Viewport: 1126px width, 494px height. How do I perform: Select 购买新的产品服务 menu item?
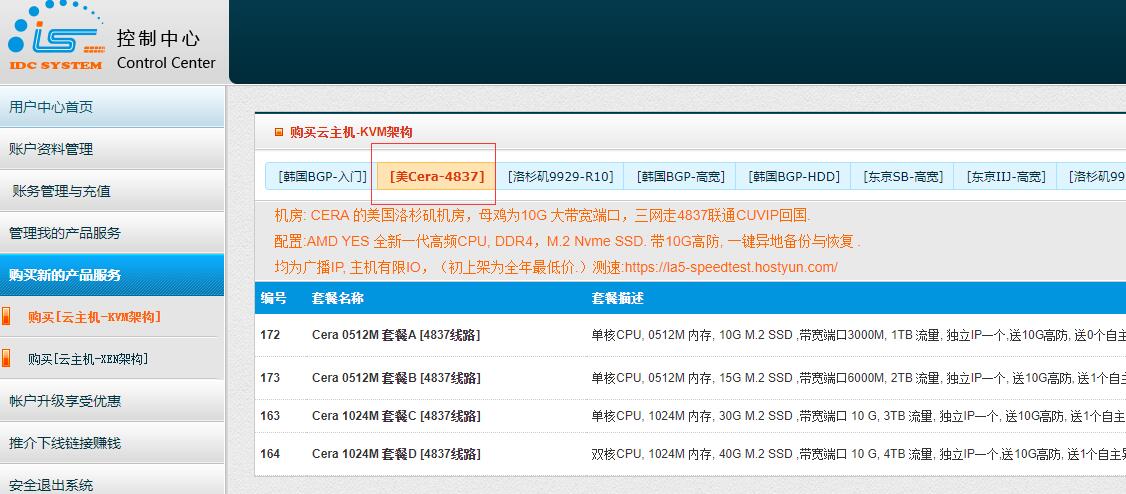(x=112, y=274)
